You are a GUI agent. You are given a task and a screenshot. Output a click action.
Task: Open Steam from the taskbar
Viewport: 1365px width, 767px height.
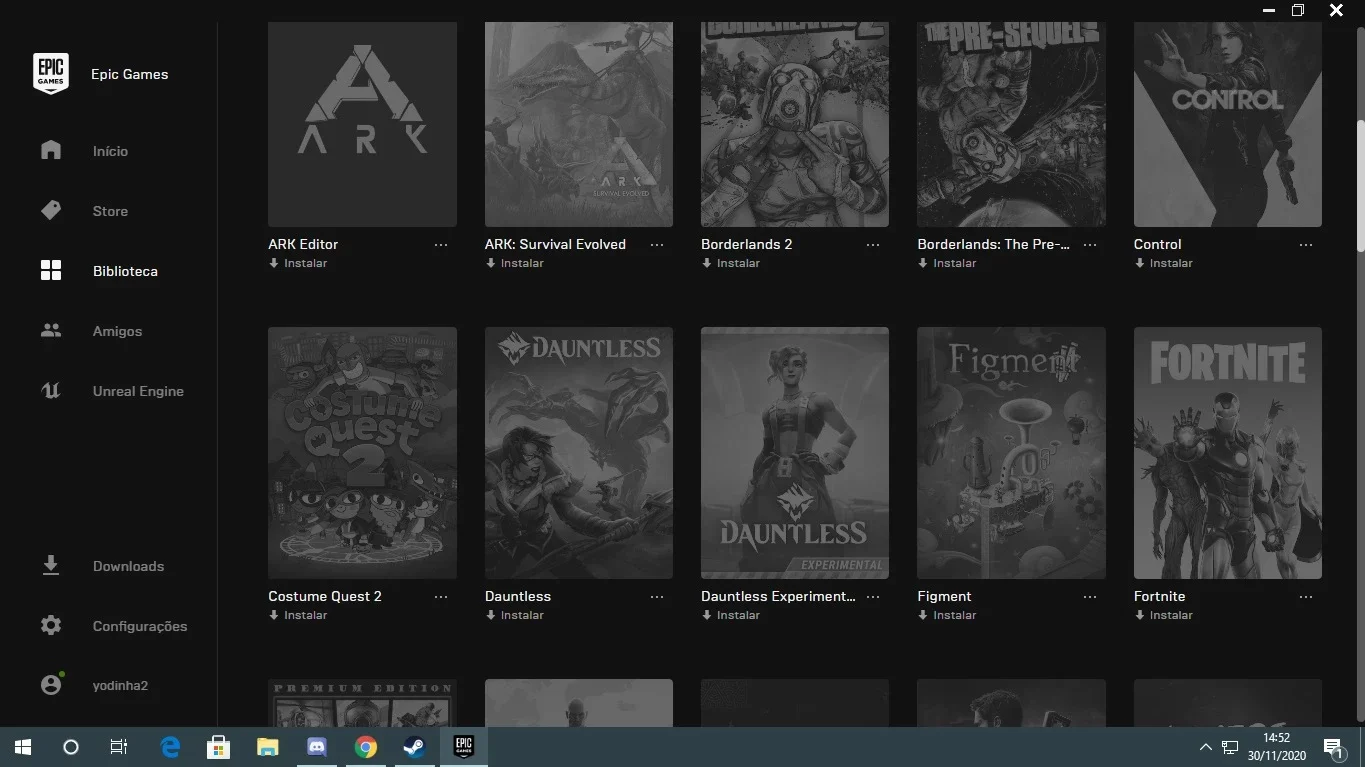pyautogui.click(x=414, y=747)
